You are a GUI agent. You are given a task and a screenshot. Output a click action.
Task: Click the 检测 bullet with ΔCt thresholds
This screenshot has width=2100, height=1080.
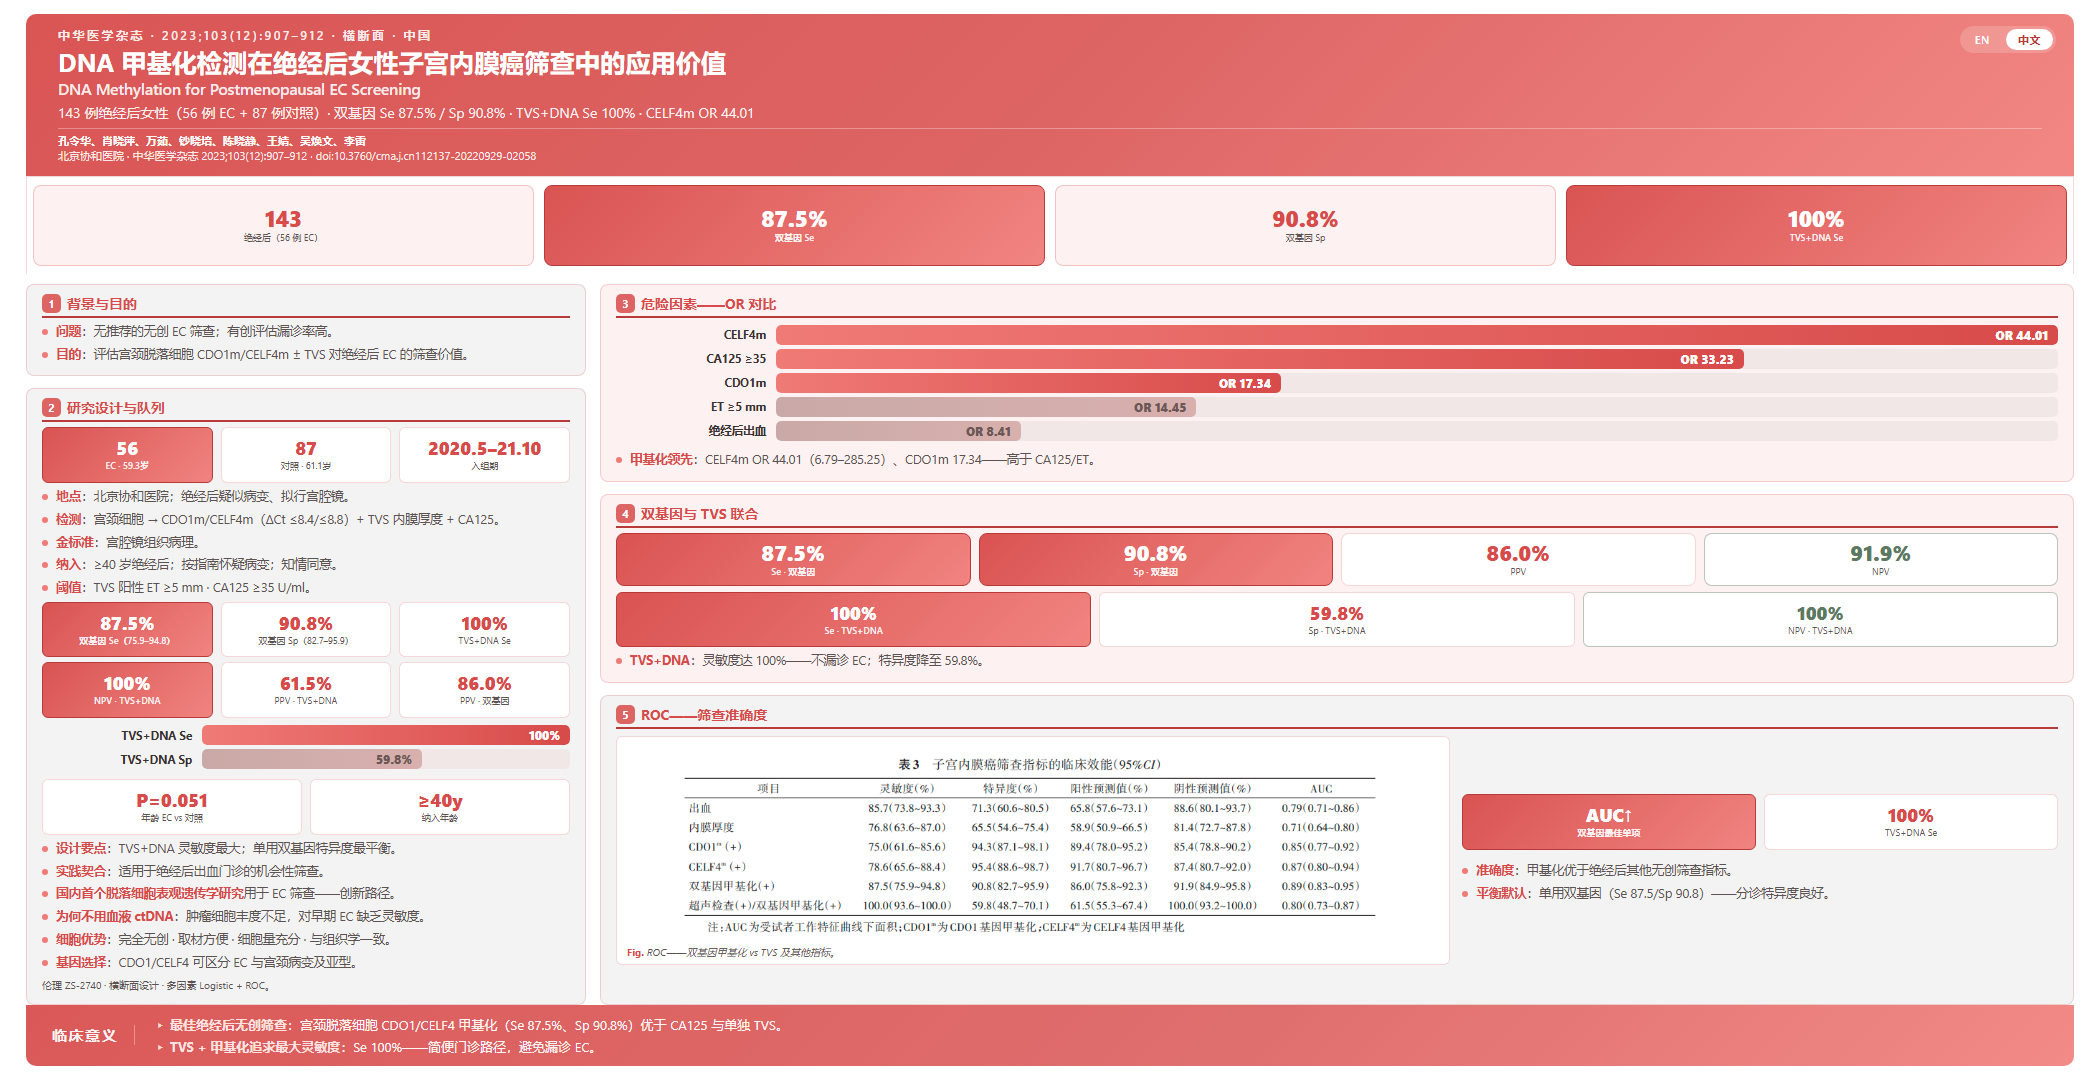(x=278, y=519)
